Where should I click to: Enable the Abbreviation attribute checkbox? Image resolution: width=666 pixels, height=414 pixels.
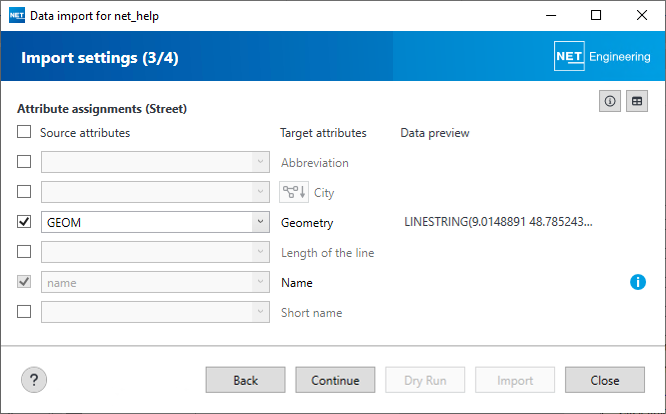coord(24,162)
